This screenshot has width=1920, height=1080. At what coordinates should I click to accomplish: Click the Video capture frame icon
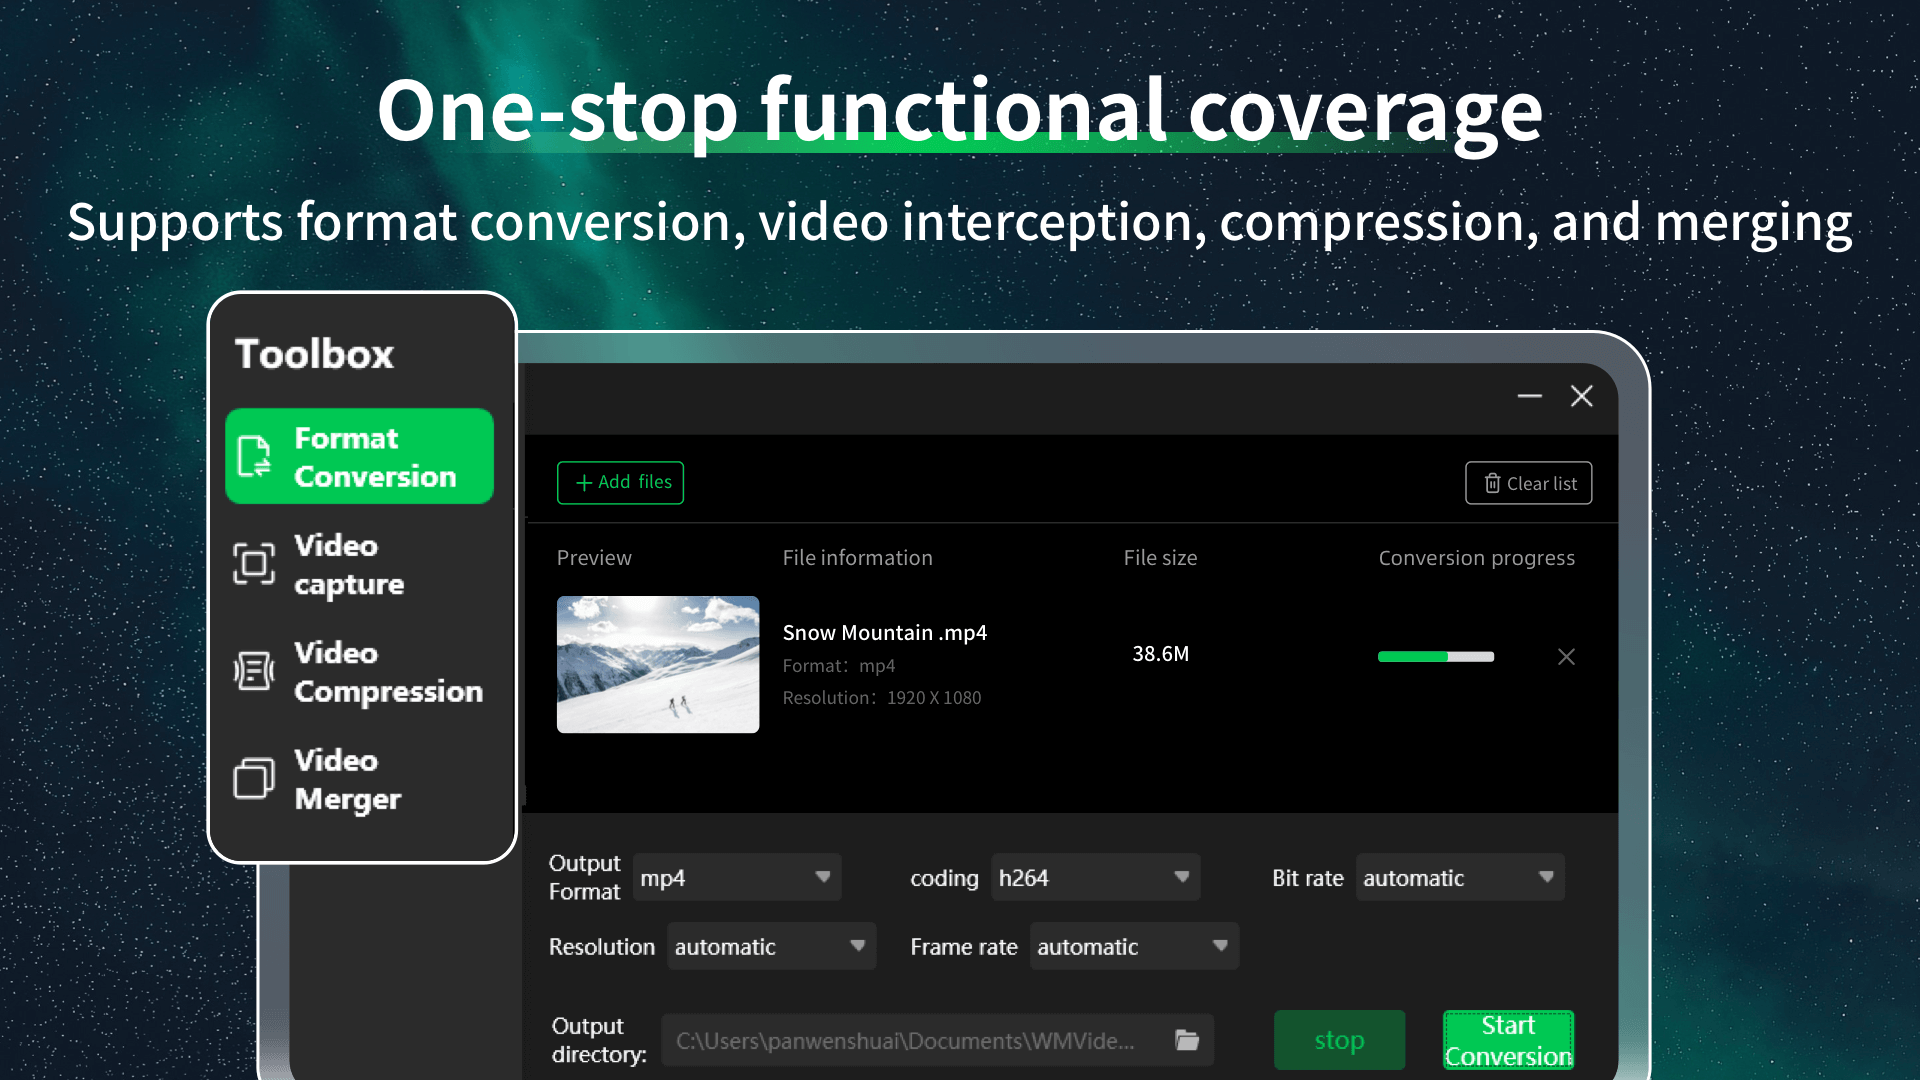(x=254, y=564)
